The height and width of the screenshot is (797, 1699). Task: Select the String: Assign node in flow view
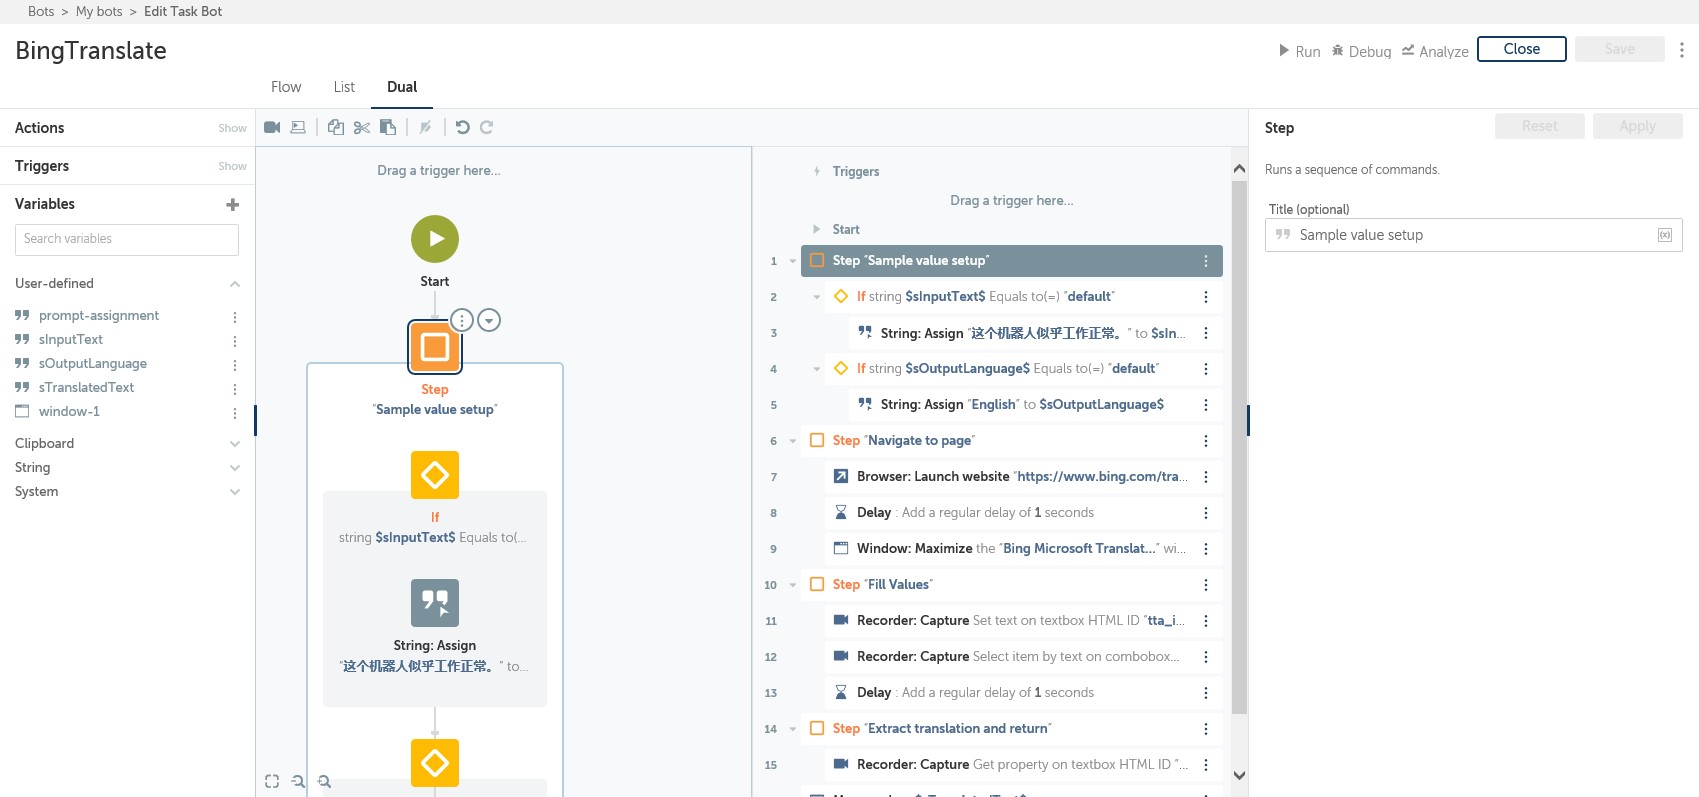click(435, 603)
